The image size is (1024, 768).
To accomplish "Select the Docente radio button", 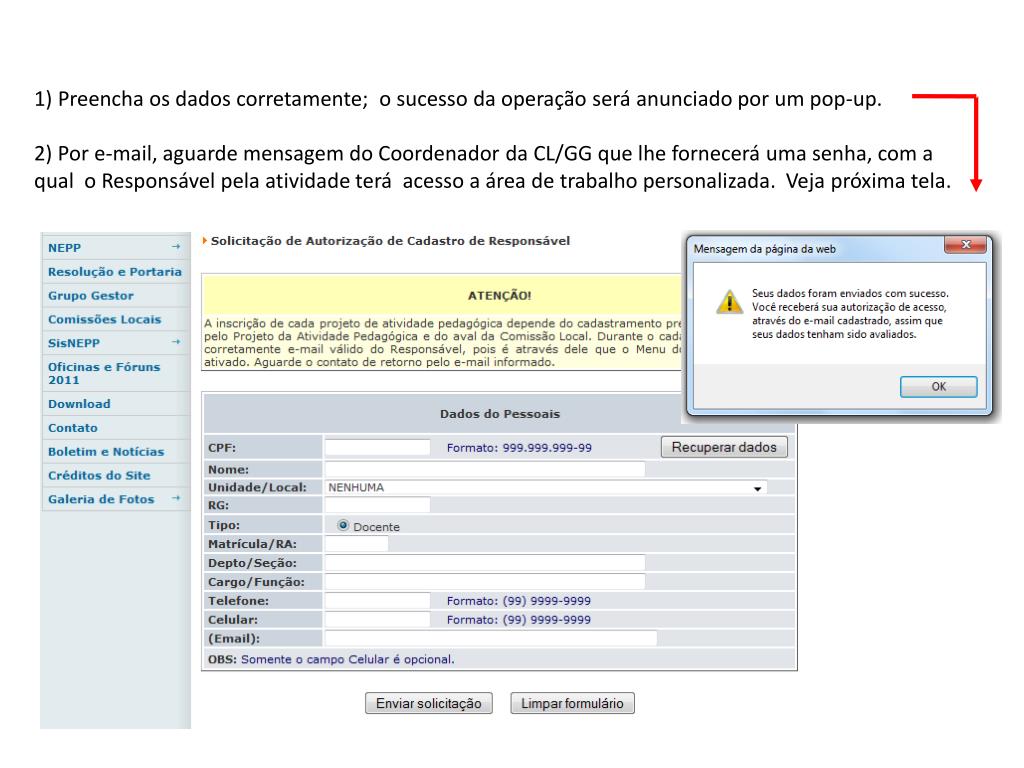I will coord(343,526).
